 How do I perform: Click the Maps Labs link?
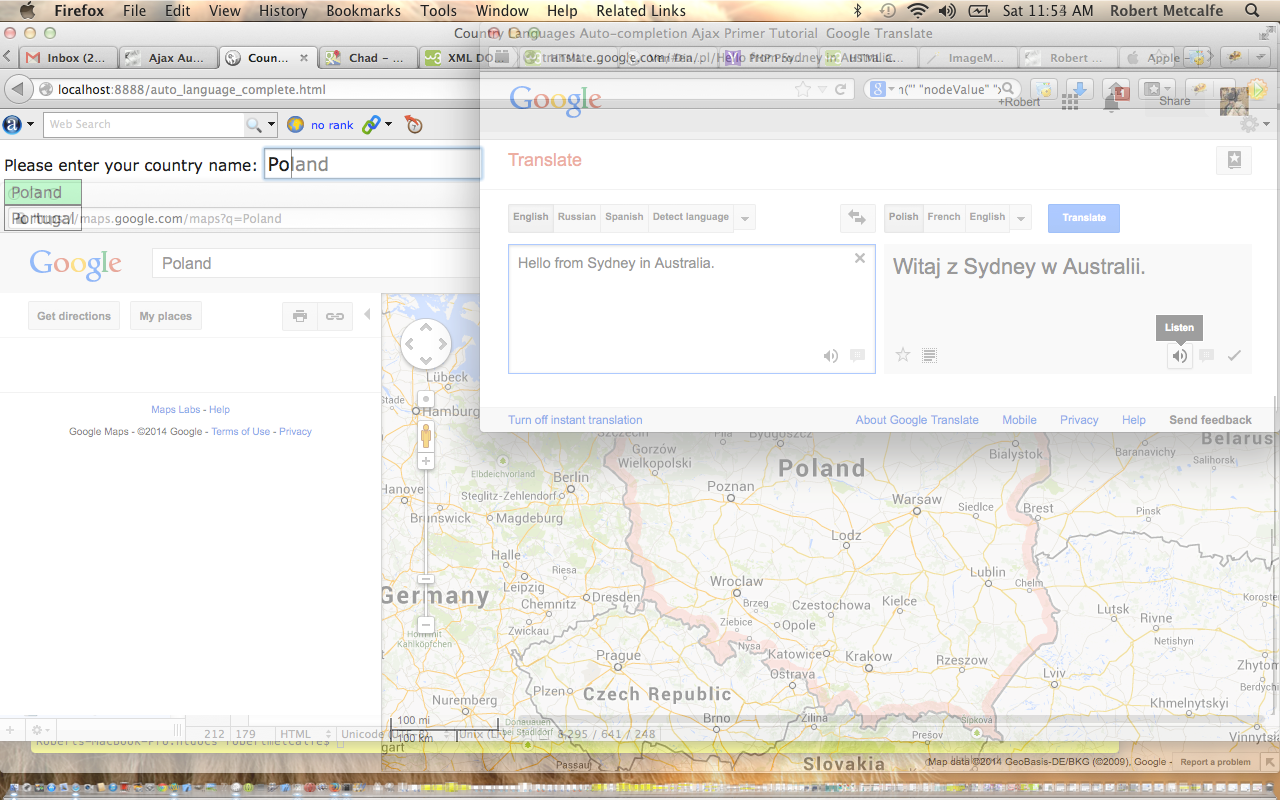point(176,410)
